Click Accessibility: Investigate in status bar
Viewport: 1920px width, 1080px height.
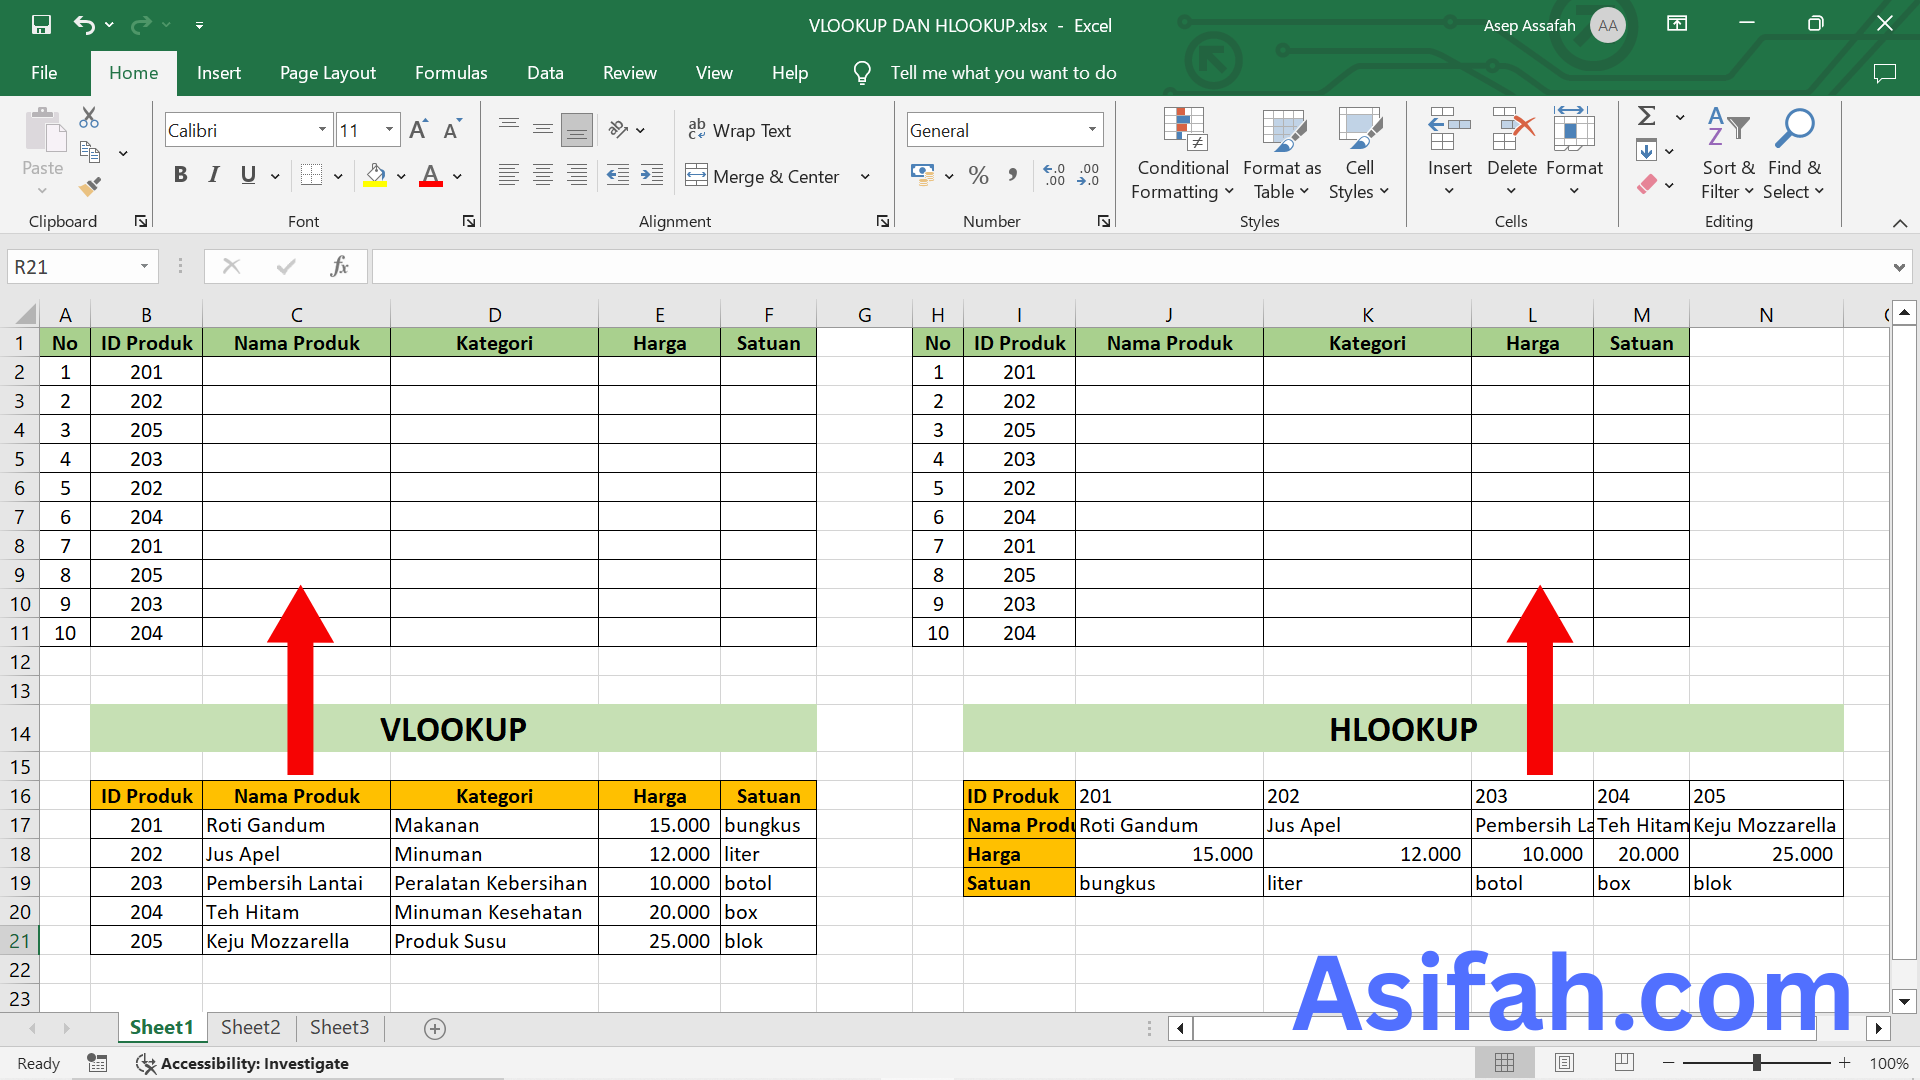pos(243,1063)
